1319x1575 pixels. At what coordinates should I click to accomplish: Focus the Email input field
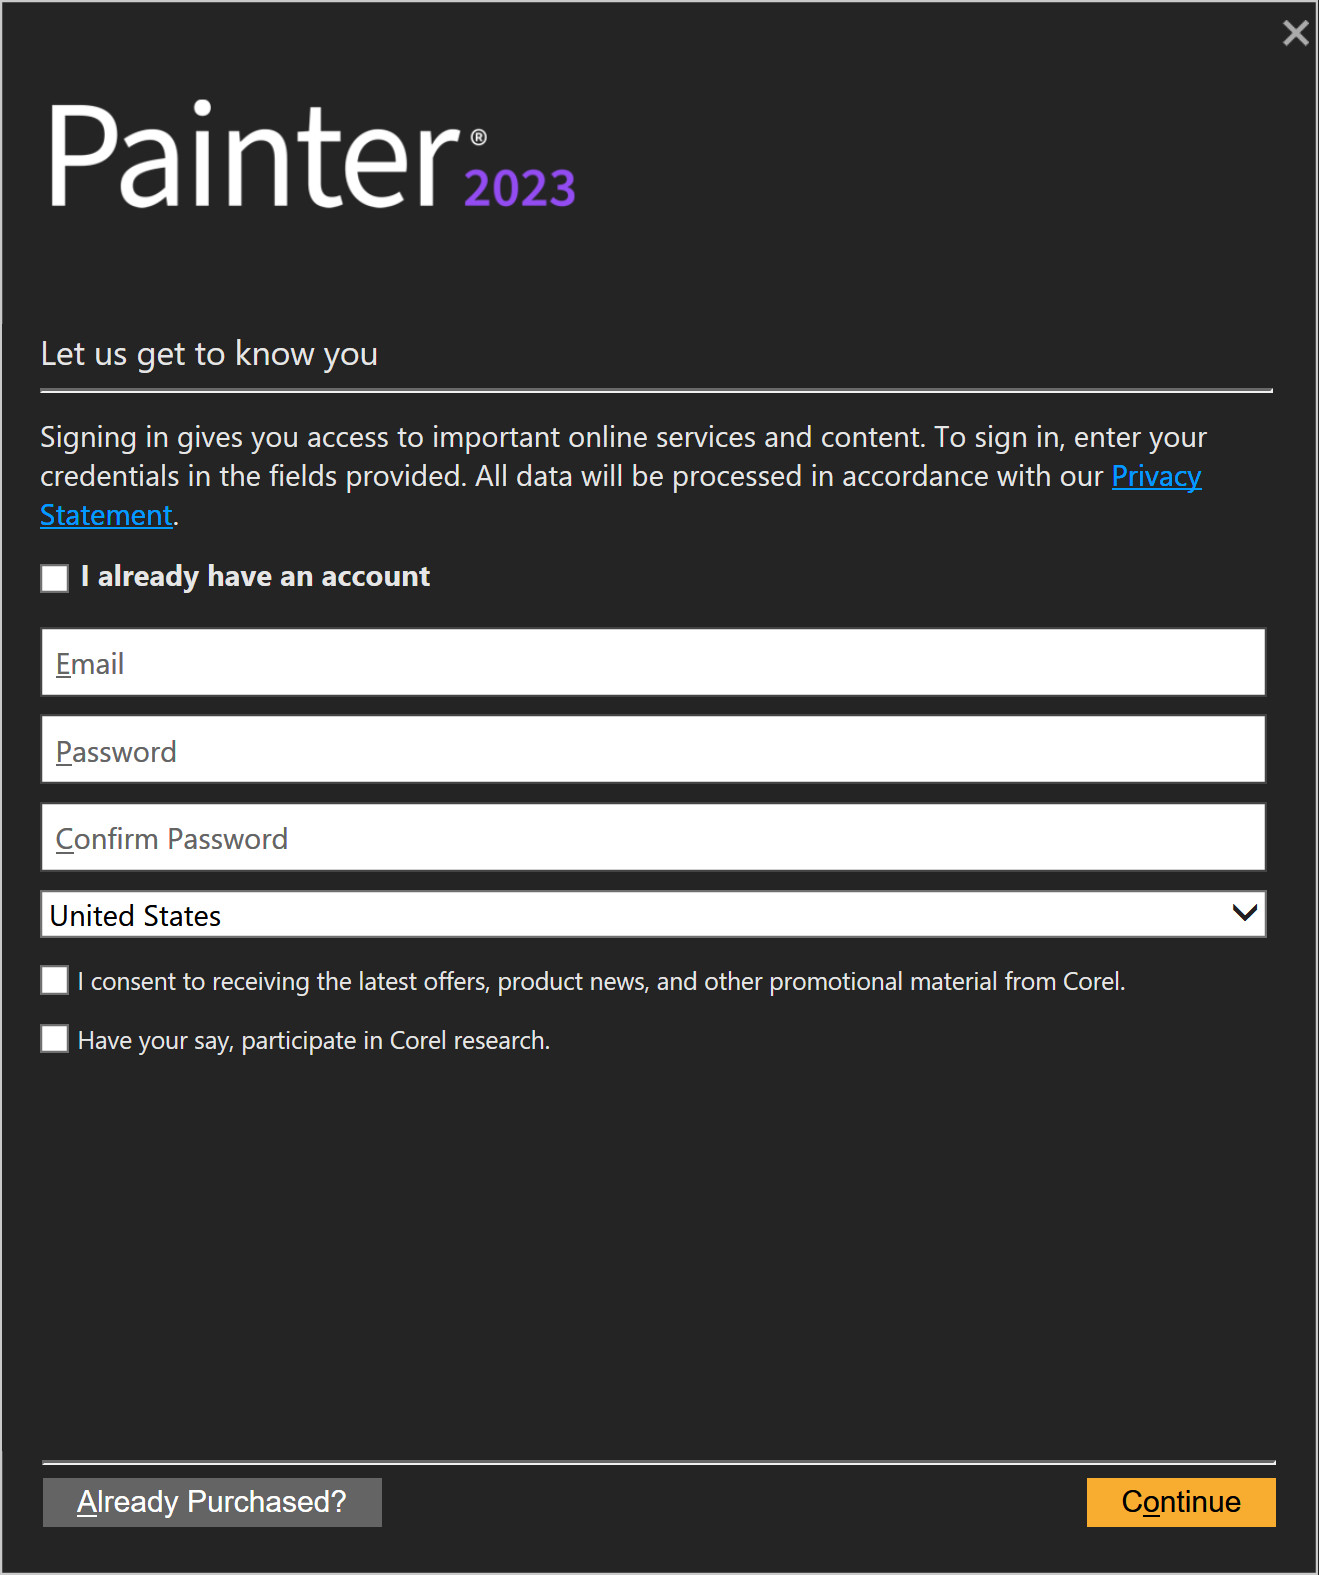pos(652,662)
